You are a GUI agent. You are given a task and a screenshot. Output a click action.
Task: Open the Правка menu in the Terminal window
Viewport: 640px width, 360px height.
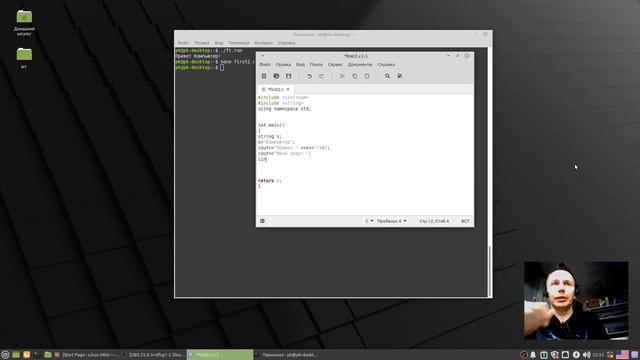click(202, 43)
